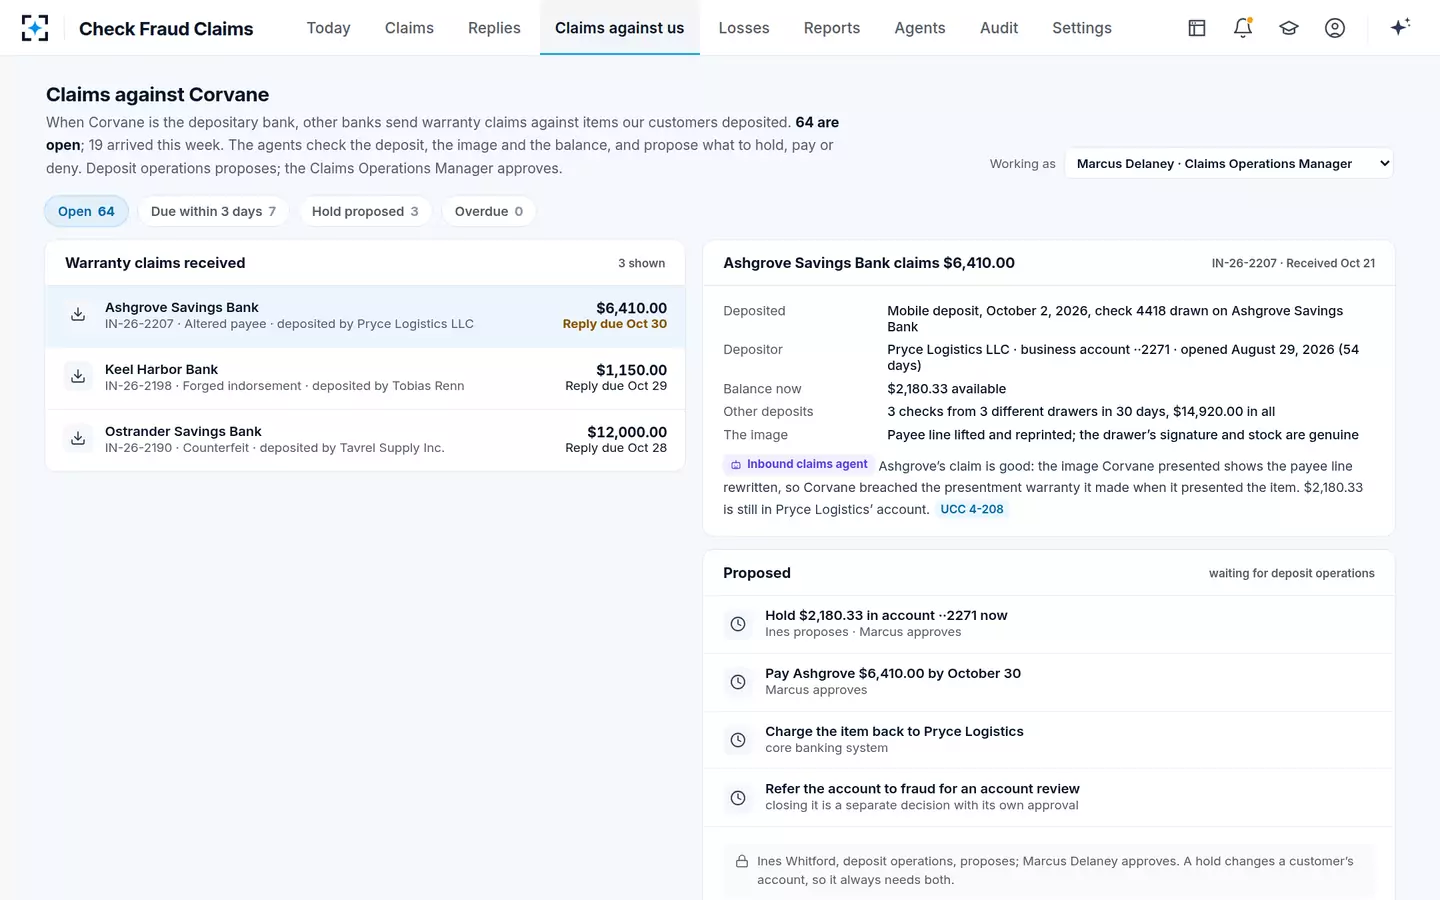Open the Losses tab

pyautogui.click(x=744, y=28)
